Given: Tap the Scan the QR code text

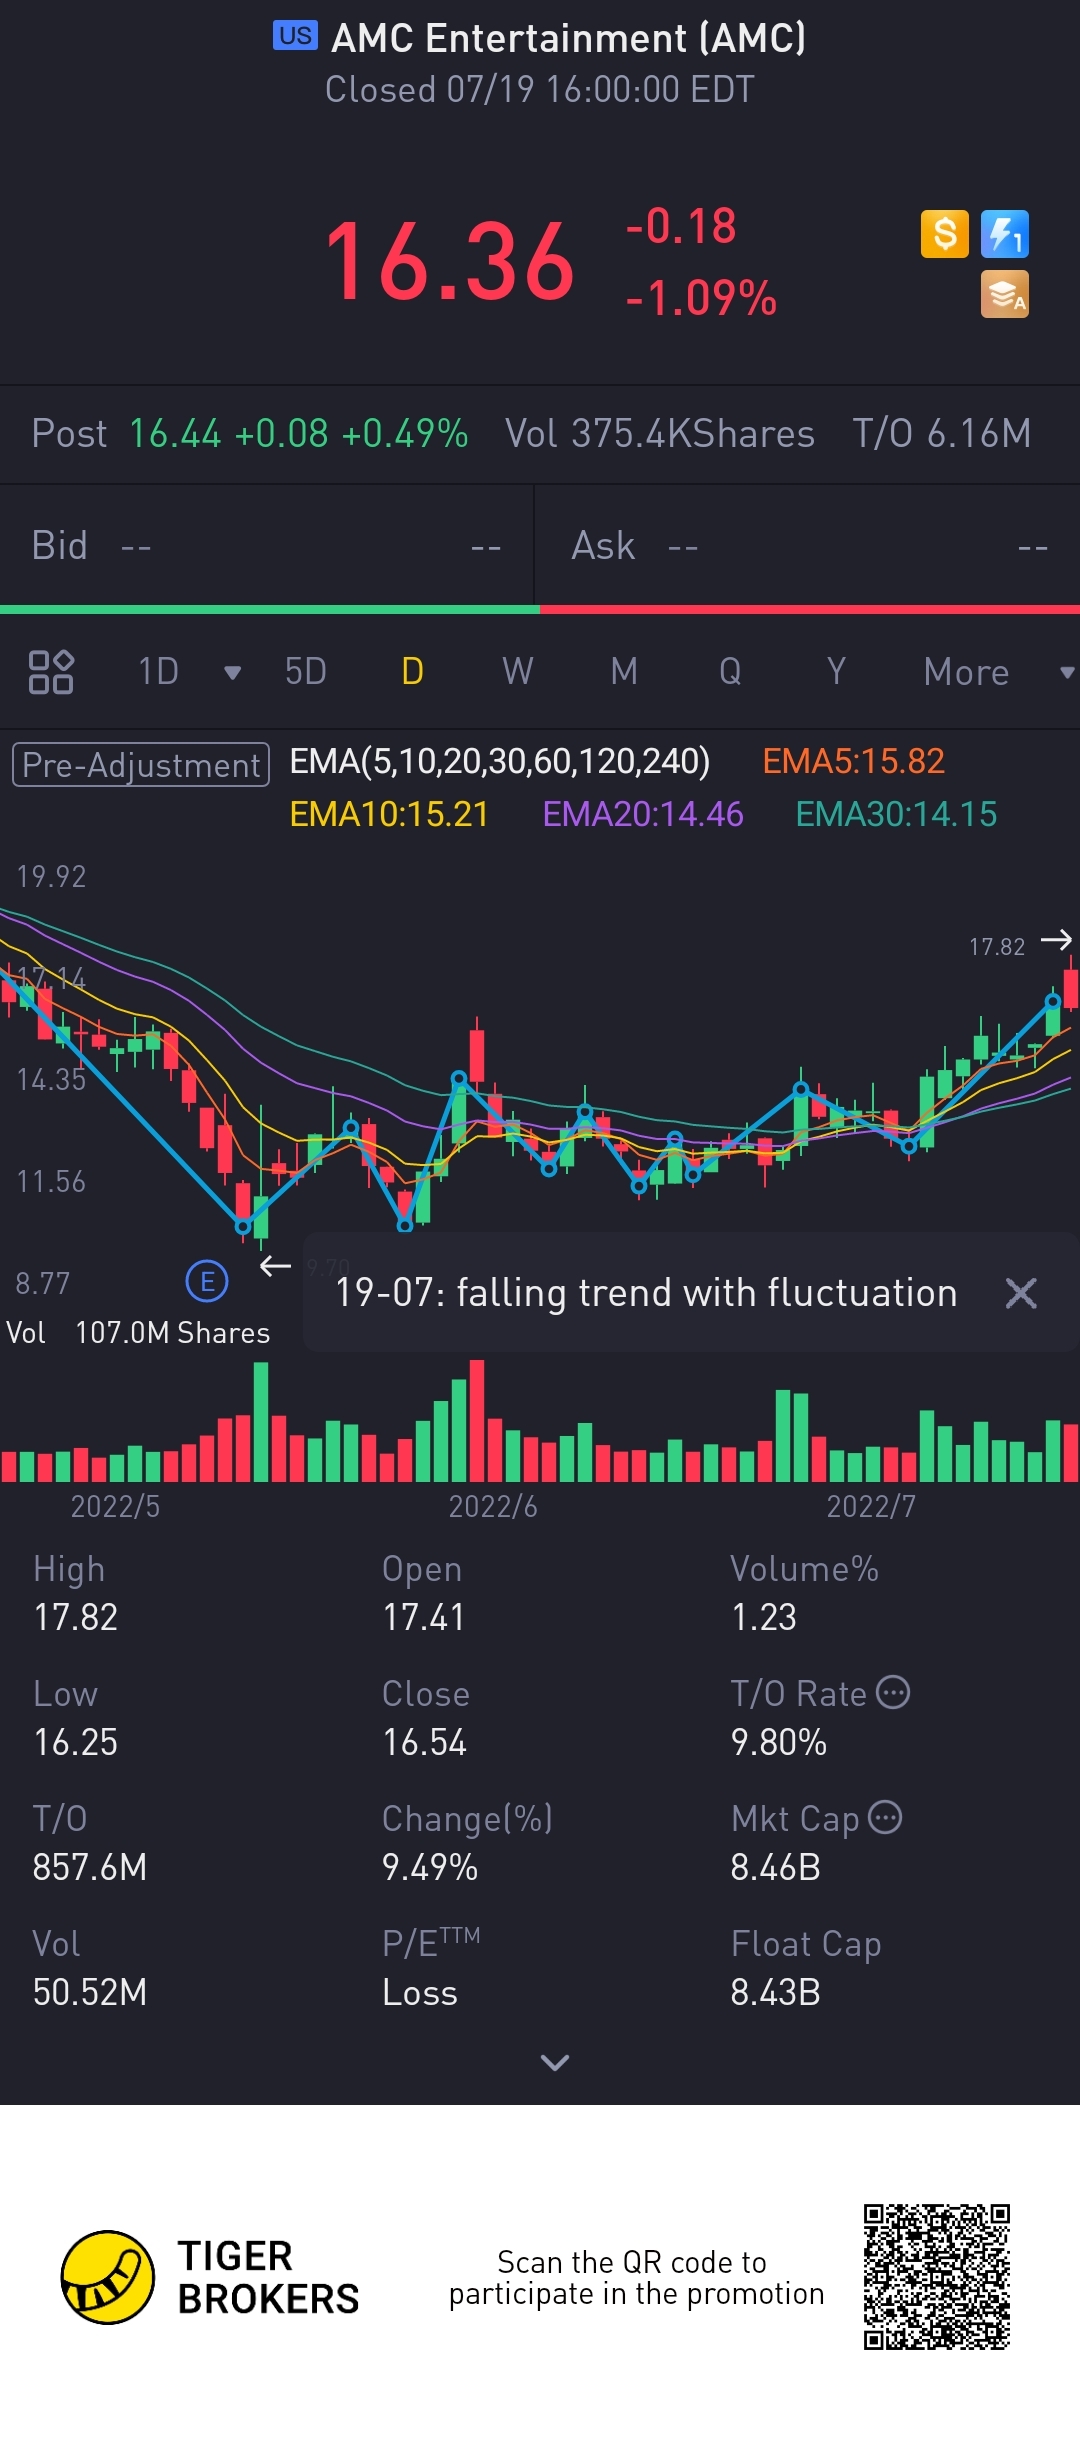Looking at the screenshot, I should tap(636, 2278).
